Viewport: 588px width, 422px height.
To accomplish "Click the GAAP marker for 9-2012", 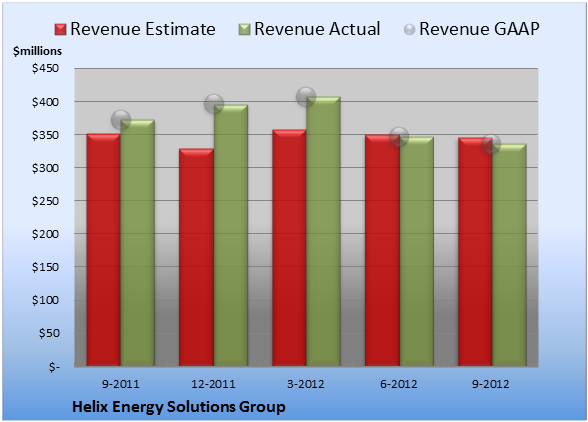I will coord(491,144).
